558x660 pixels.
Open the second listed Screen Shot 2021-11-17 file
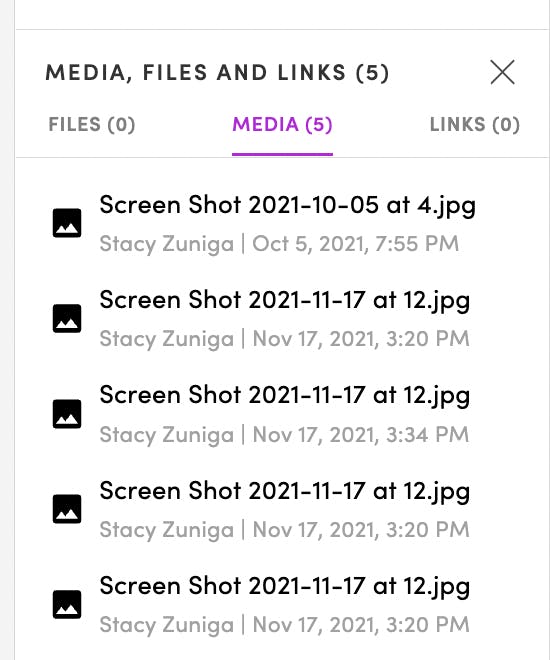(x=284, y=301)
